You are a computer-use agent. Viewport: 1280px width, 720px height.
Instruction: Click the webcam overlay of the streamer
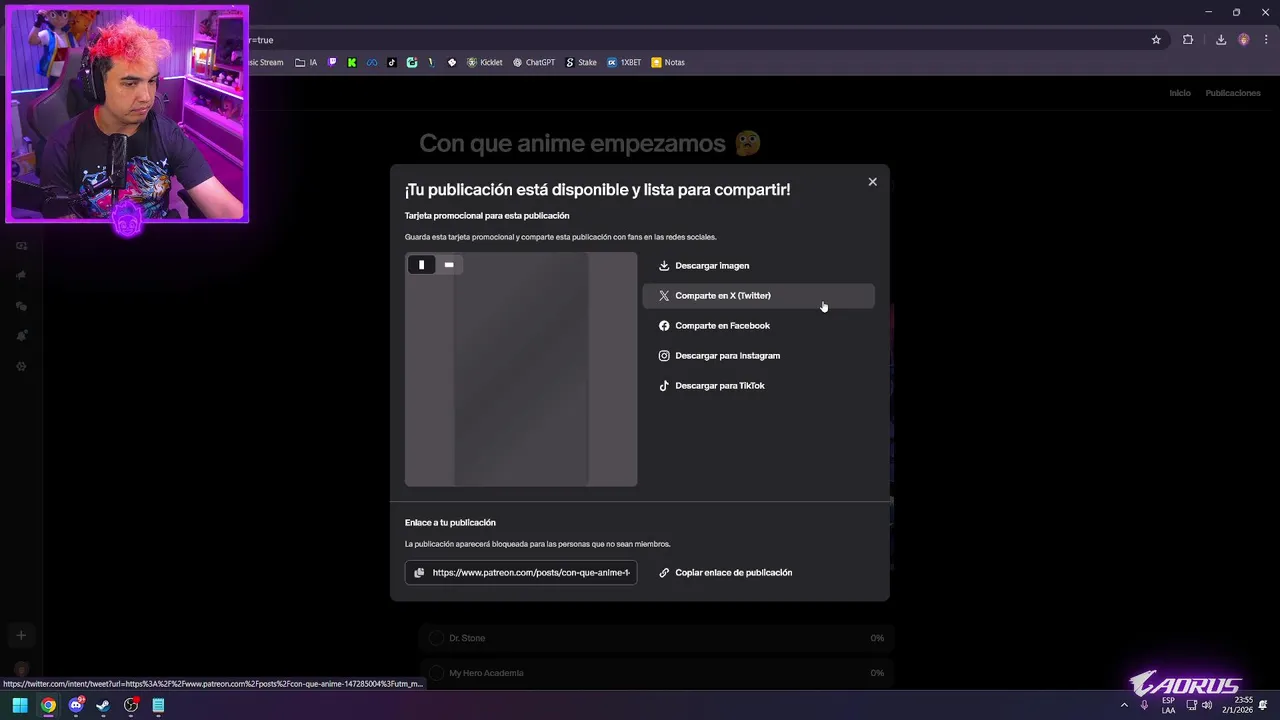(x=127, y=113)
